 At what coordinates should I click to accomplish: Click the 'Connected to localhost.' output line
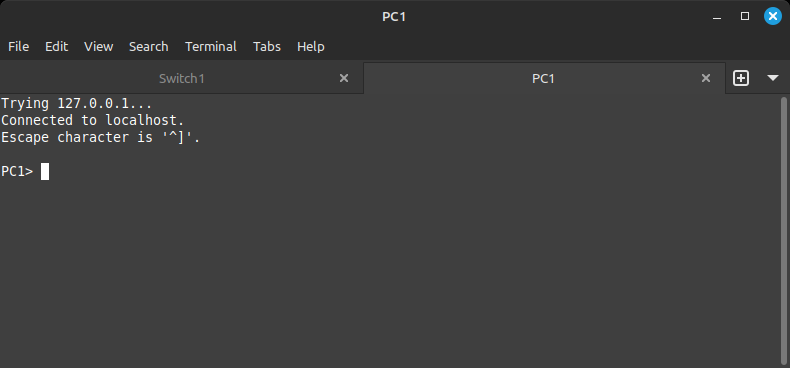pos(93,120)
